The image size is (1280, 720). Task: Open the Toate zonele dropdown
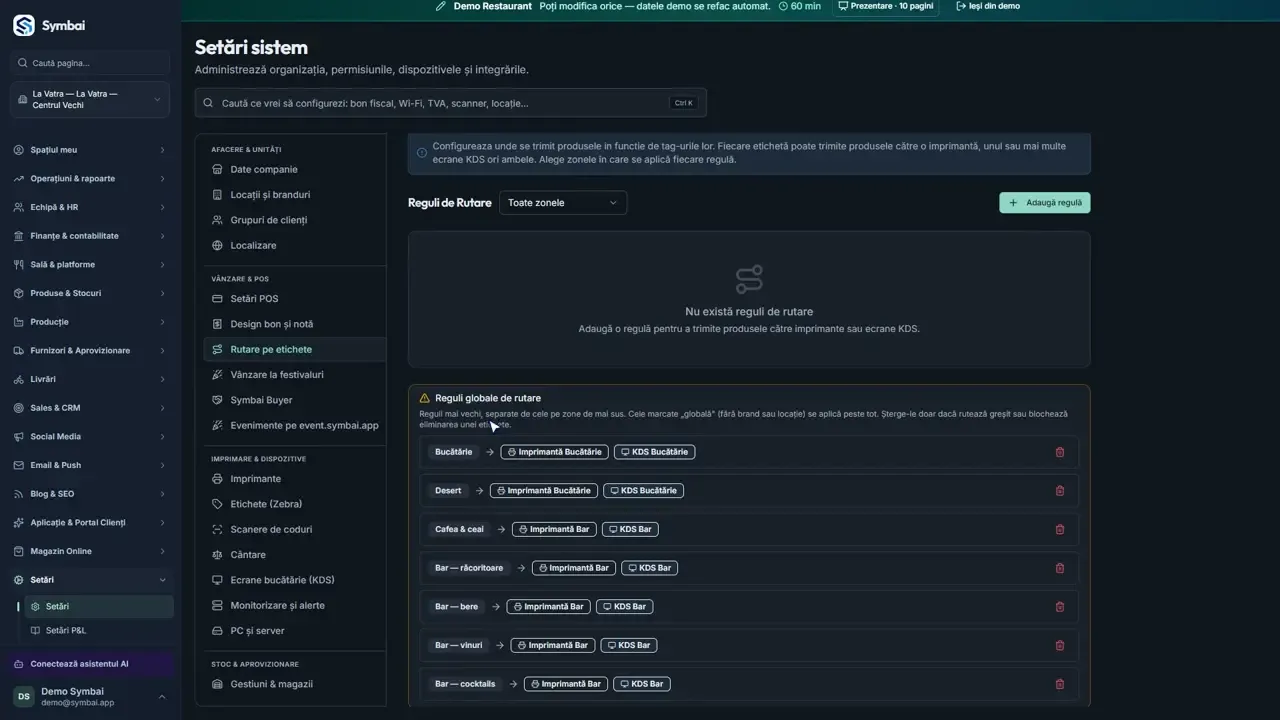pos(563,203)
